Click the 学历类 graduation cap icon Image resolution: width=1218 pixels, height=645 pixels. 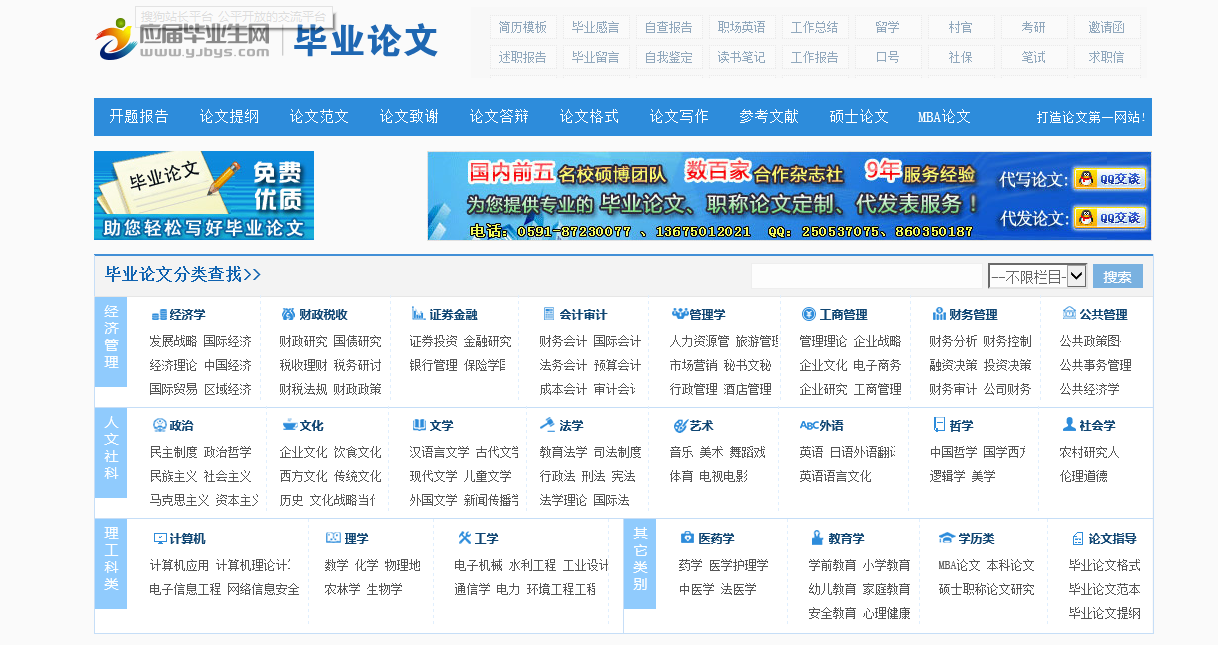click(946, 538)
